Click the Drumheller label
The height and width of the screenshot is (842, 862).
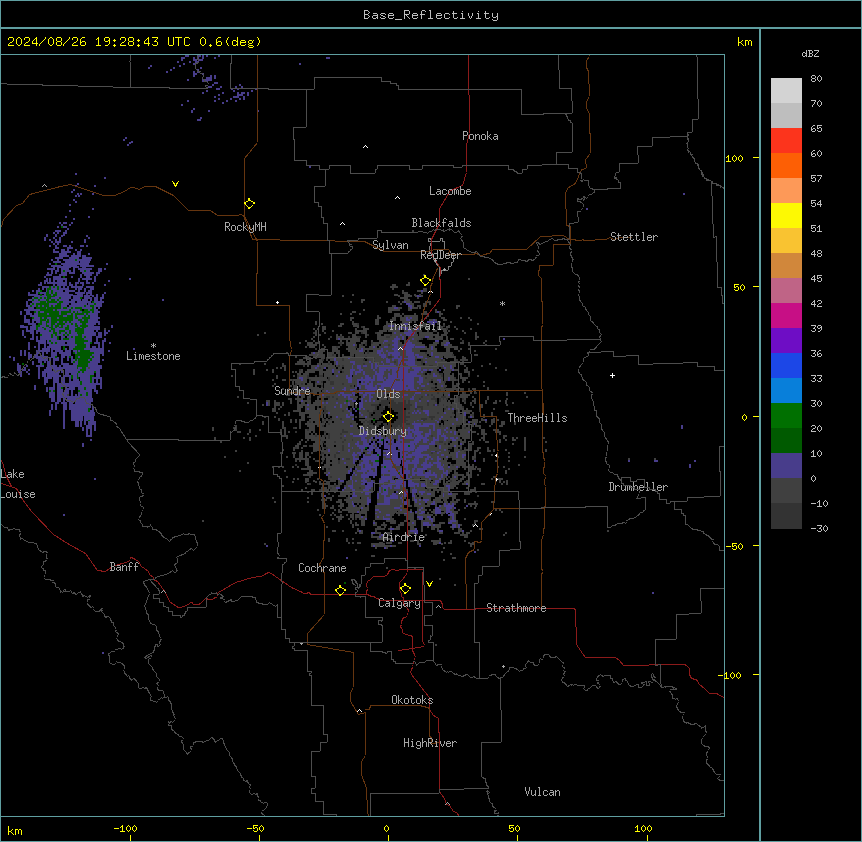[x=638, y=487]
